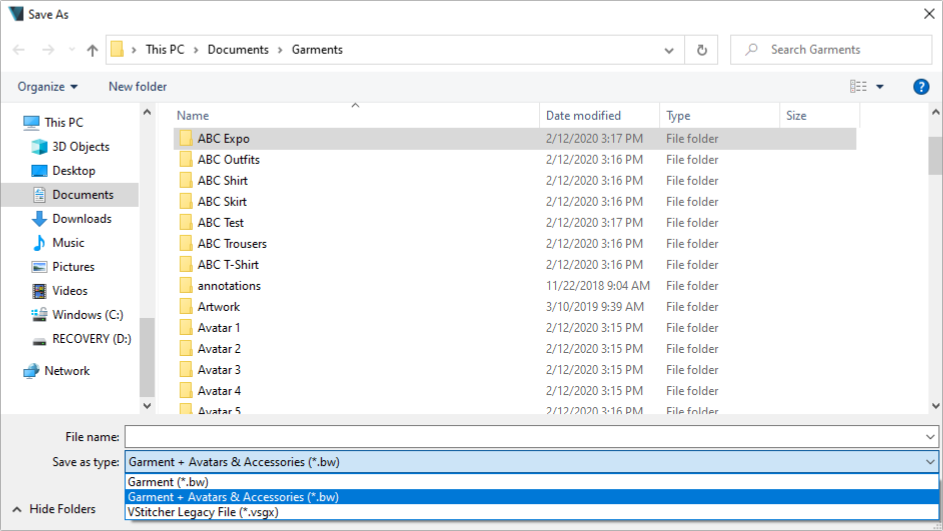Change view layout icon

tap(858, 87)
